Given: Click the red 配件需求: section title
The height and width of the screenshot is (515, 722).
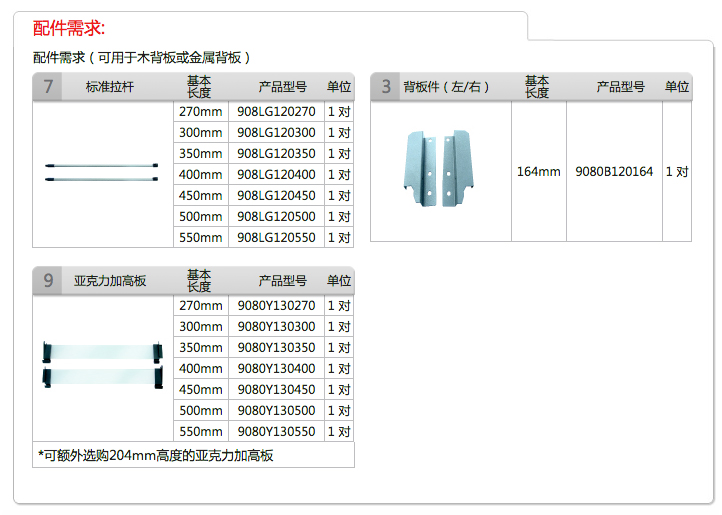Looking at the screenshot, I should [x=68, y=28].
